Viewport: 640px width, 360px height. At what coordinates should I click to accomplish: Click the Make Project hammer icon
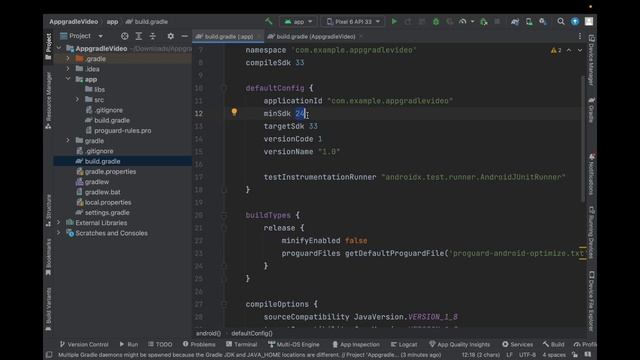tap(269, 21)
